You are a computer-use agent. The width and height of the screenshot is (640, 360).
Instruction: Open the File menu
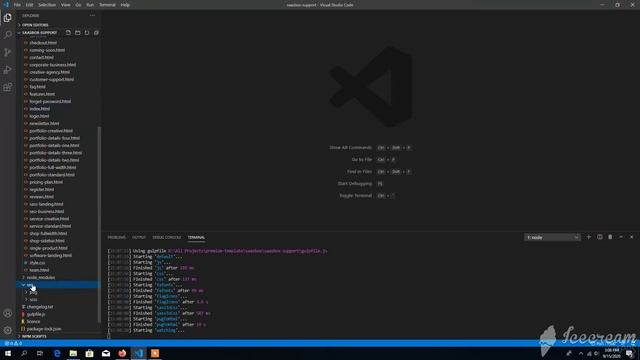17,5
